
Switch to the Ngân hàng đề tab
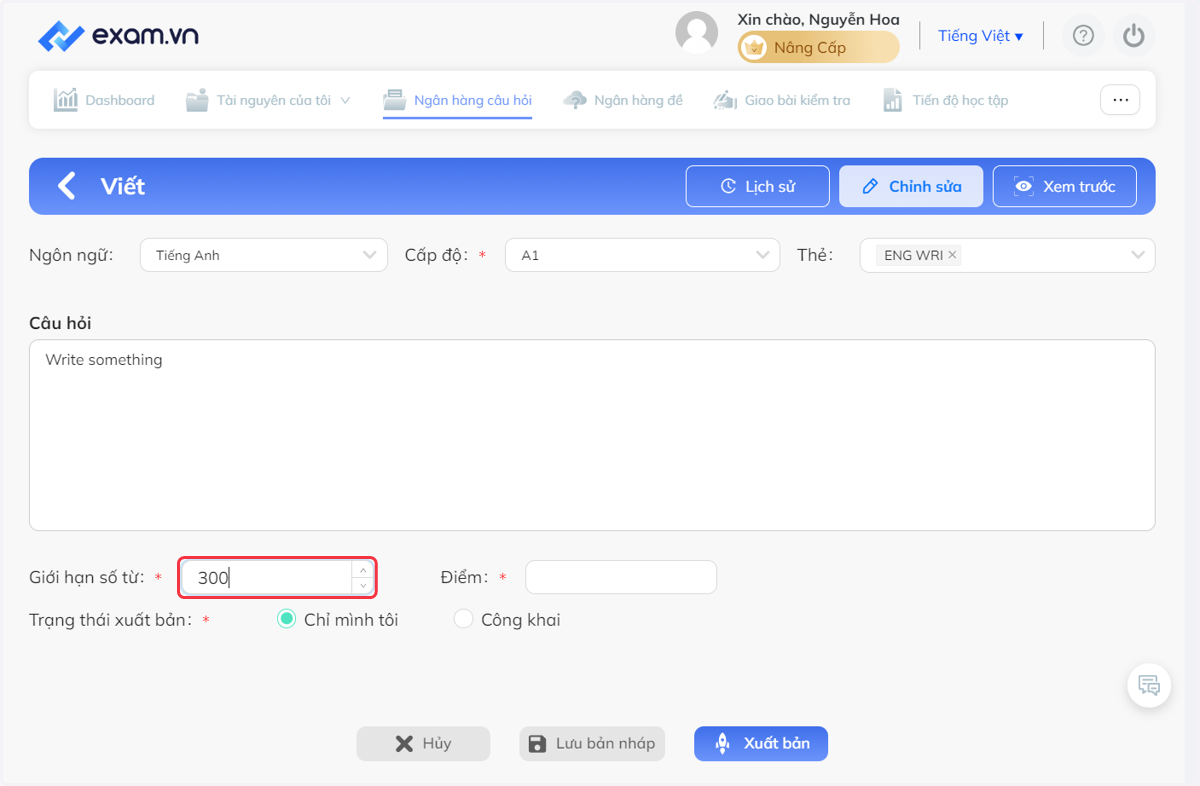point(623,100)
